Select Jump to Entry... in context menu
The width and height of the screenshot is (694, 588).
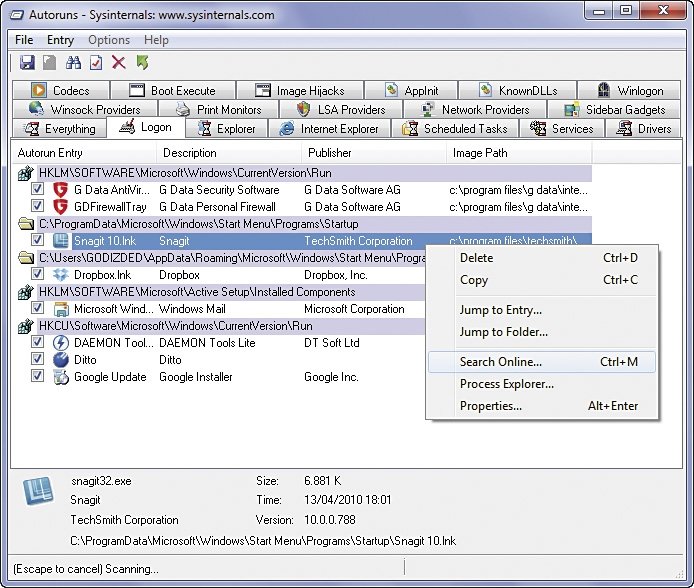(x=542, y=310)
